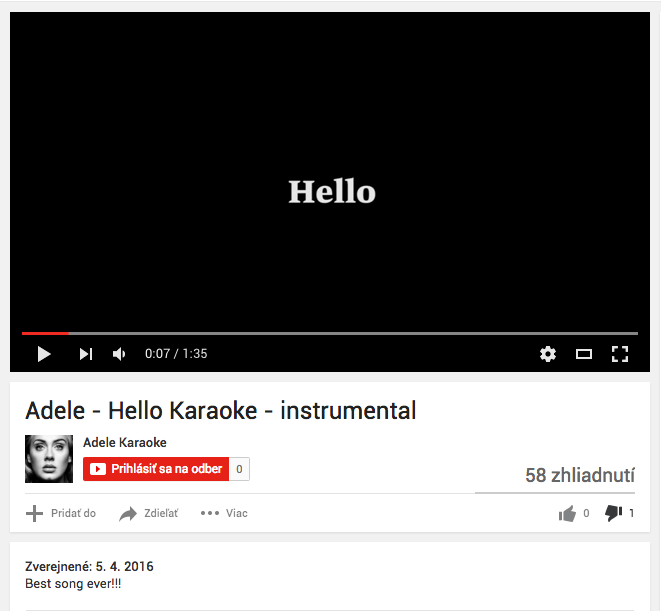This screenshot has height=611, width=661.
Task: Click the Hello text in video area
Action: (332, 191)
